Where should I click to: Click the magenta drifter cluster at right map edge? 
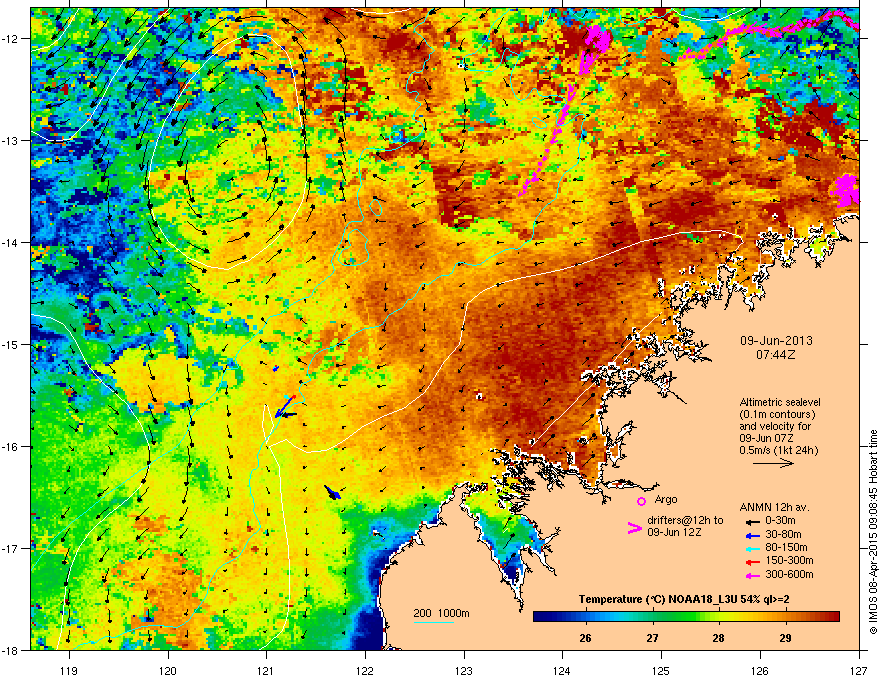tap(846, 189)
